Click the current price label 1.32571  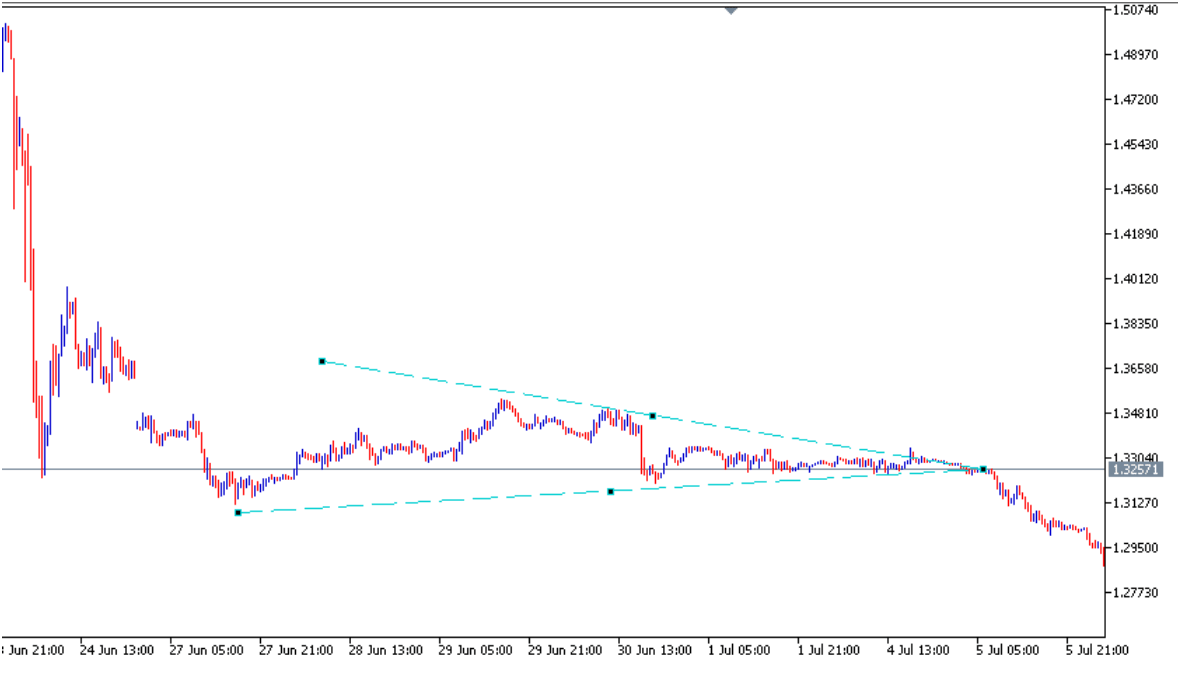[x=1135, y=469]
